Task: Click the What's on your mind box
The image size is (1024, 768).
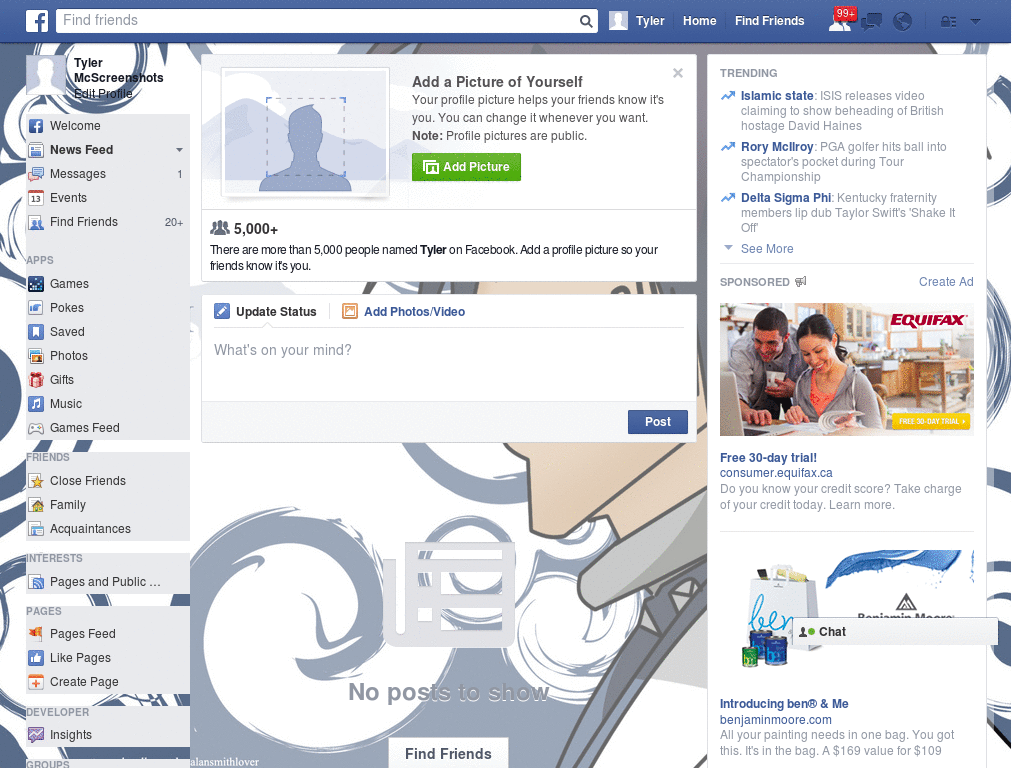Action: click(x=449, y=363)
